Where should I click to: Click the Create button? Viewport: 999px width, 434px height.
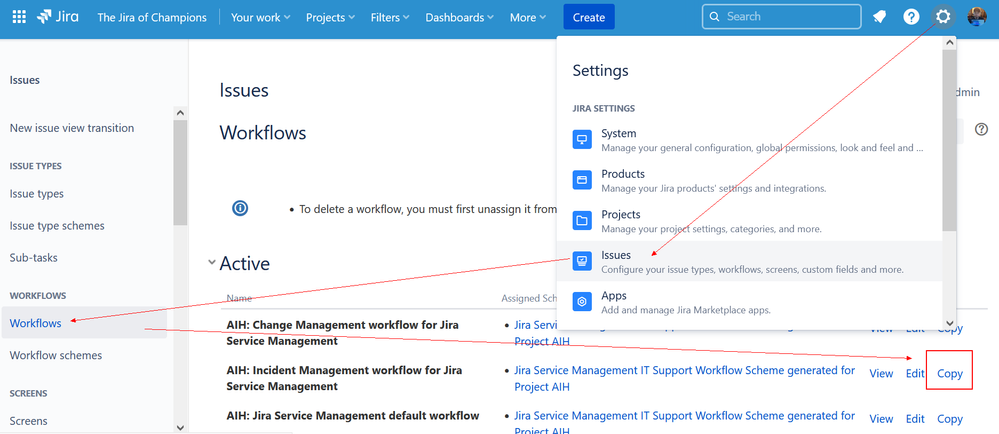click(x=589, y=17)
